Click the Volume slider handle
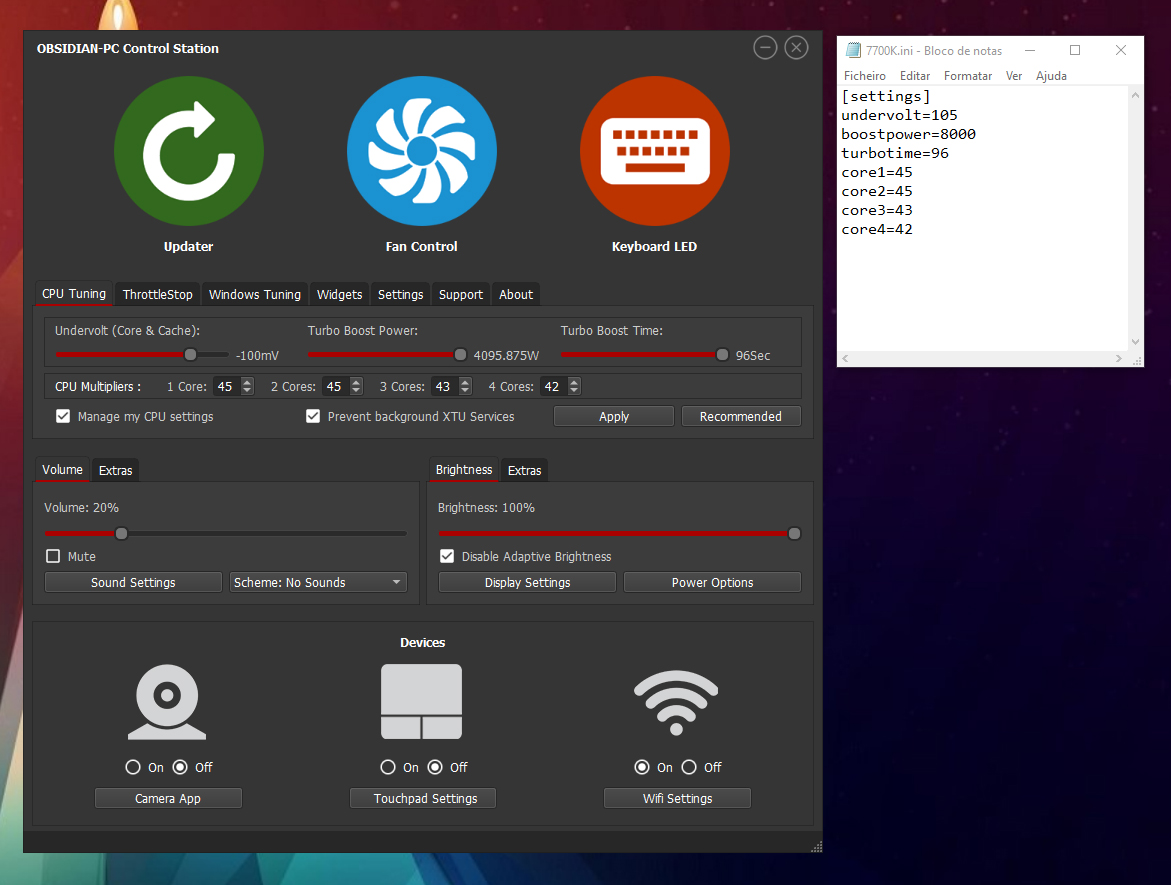 121,533
